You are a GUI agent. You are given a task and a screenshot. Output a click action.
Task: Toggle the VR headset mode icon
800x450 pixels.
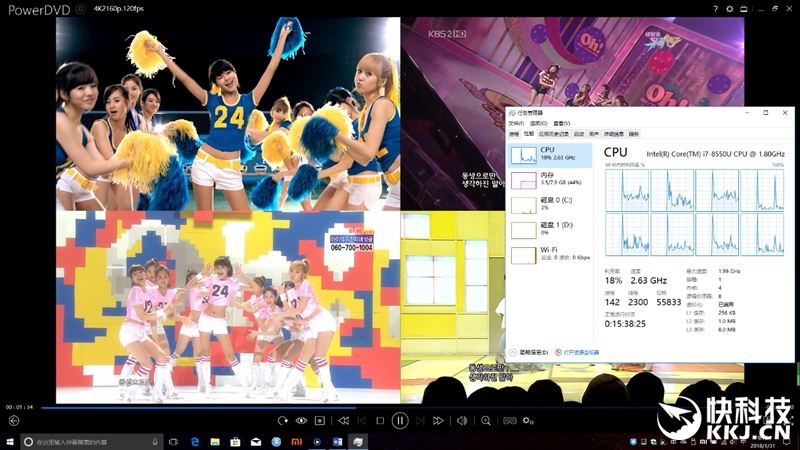pos(509,421)
